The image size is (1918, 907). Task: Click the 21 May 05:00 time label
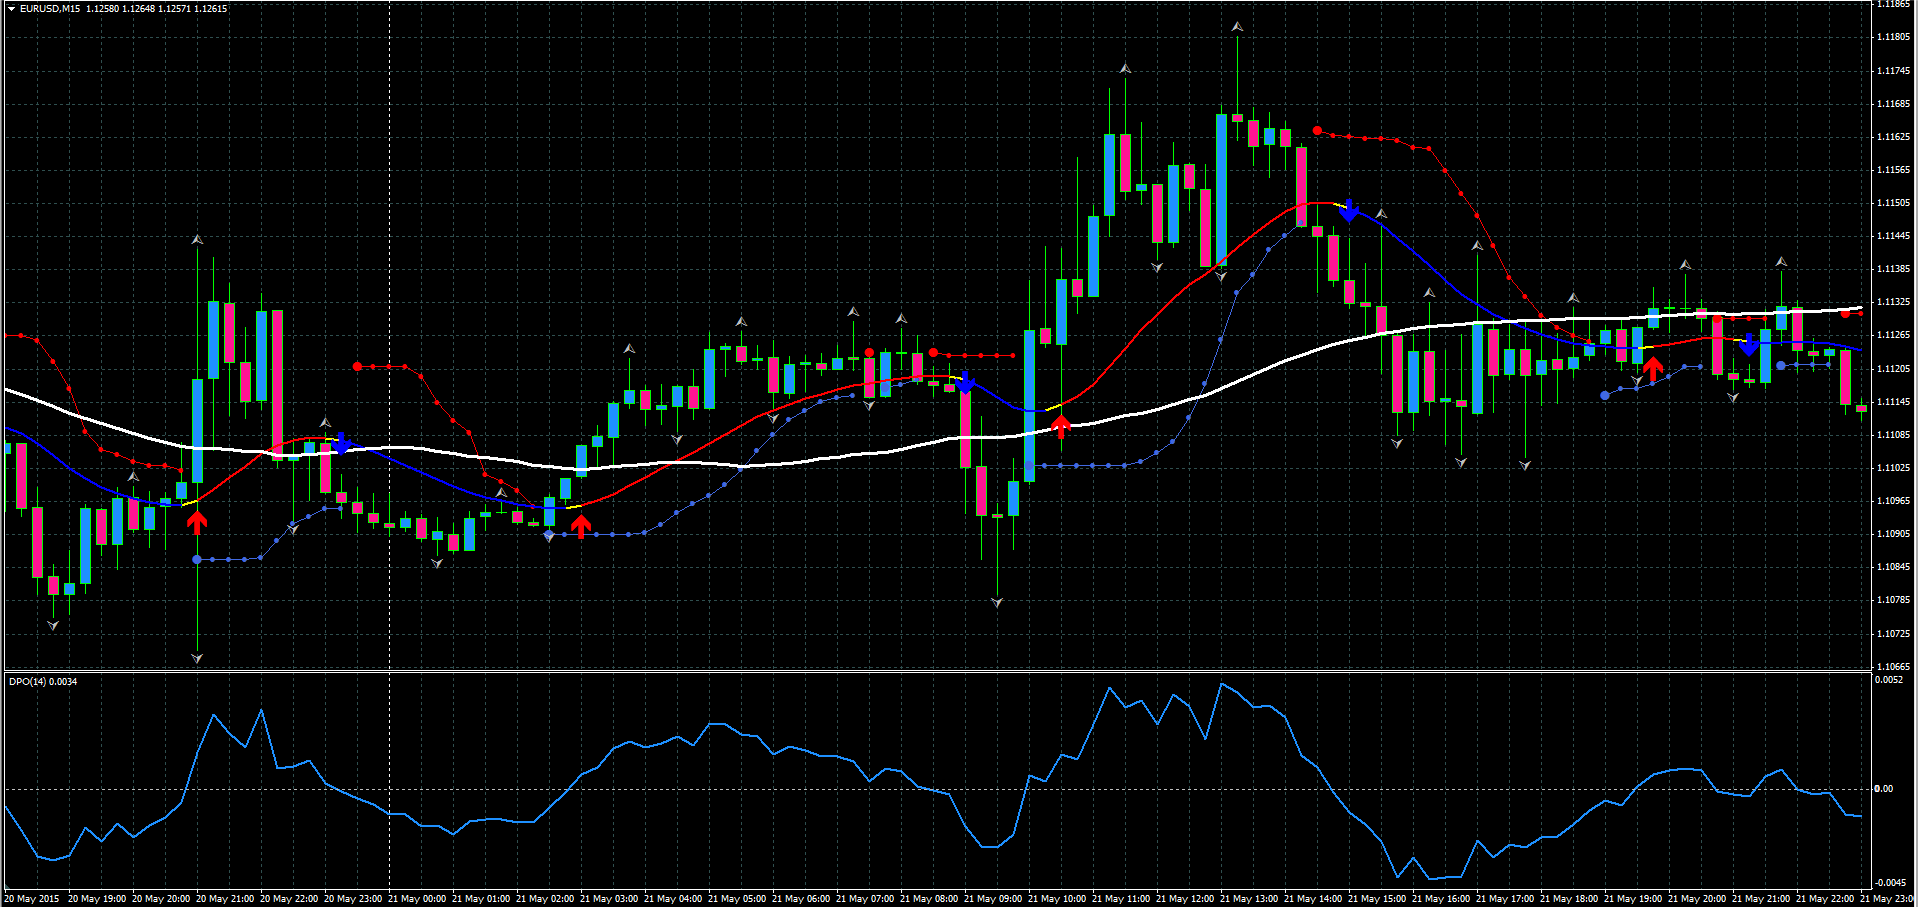tap(737, 899)
